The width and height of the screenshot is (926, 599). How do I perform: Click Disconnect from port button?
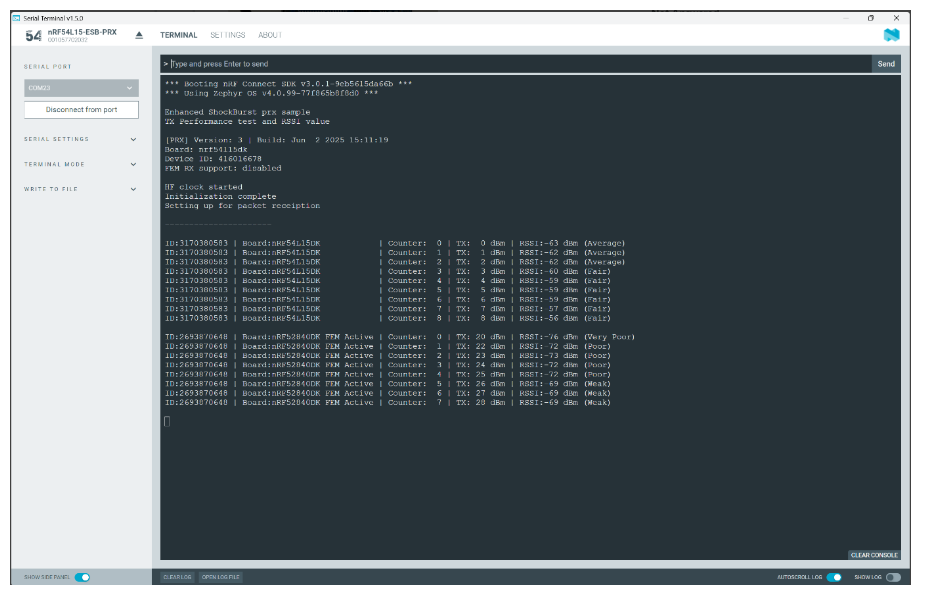pyautogui.click(x=81, y=109)
